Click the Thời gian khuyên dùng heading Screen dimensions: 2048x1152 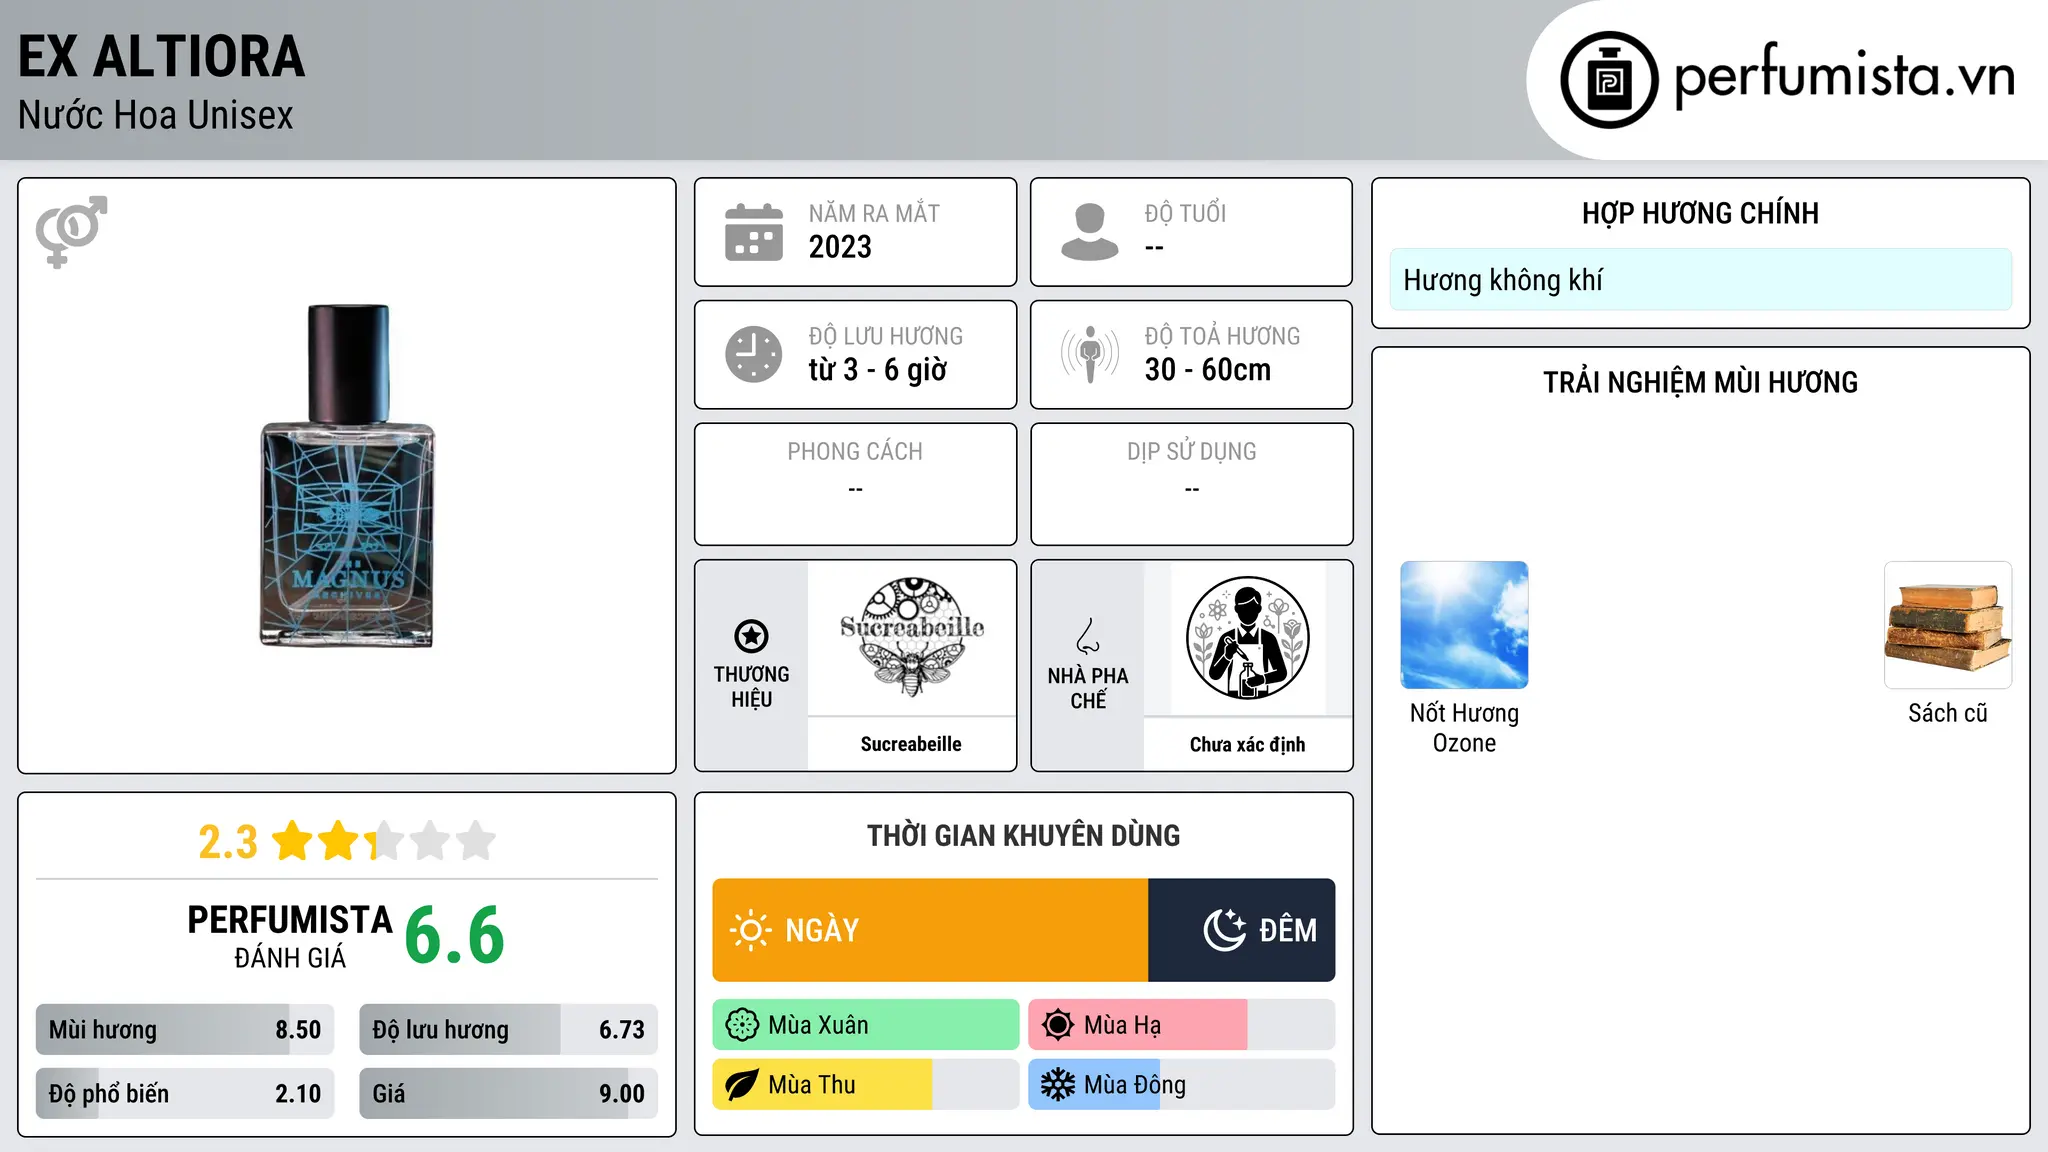coord(1024,836)
